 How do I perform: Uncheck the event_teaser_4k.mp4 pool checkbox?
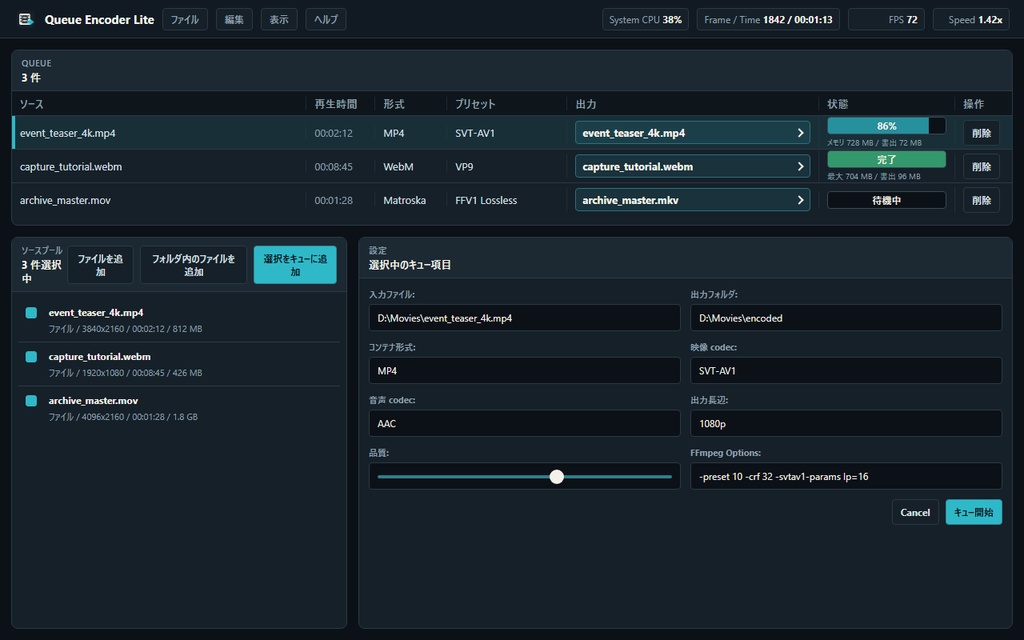coord(31,313)
